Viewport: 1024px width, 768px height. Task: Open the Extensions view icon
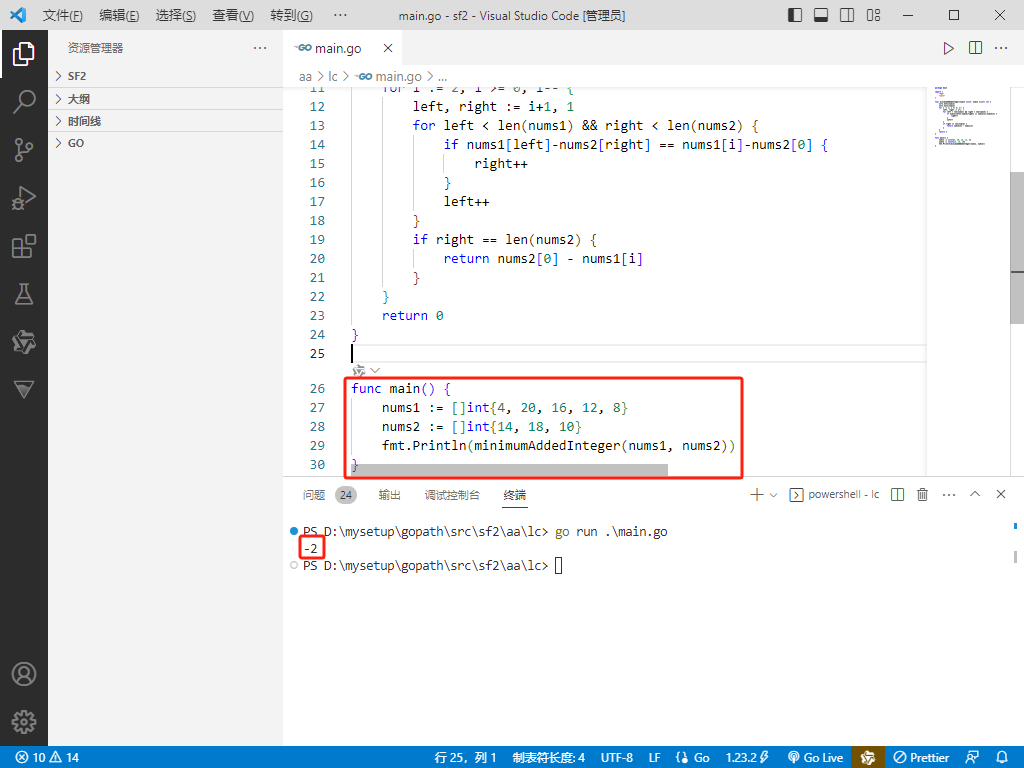pyautogui.click(x=24, y=246)
